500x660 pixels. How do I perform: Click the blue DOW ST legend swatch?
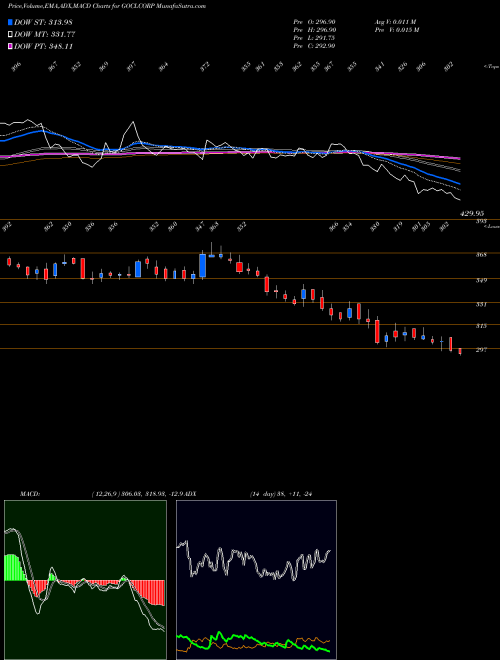pyautogui.click(x=10, y=22)
